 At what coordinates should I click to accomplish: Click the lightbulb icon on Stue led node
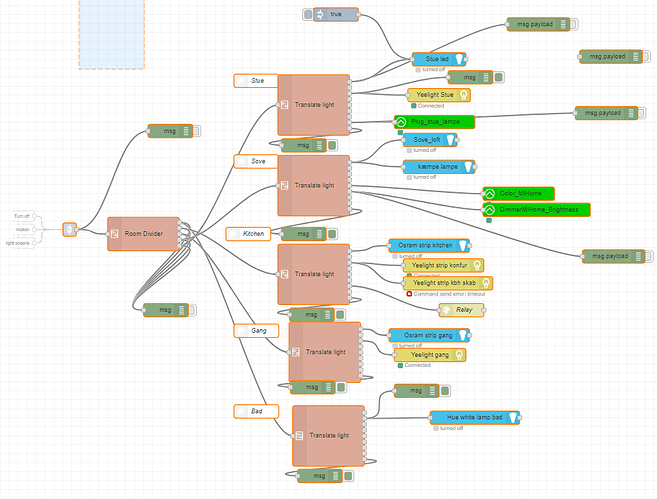[x=459, y=59]
